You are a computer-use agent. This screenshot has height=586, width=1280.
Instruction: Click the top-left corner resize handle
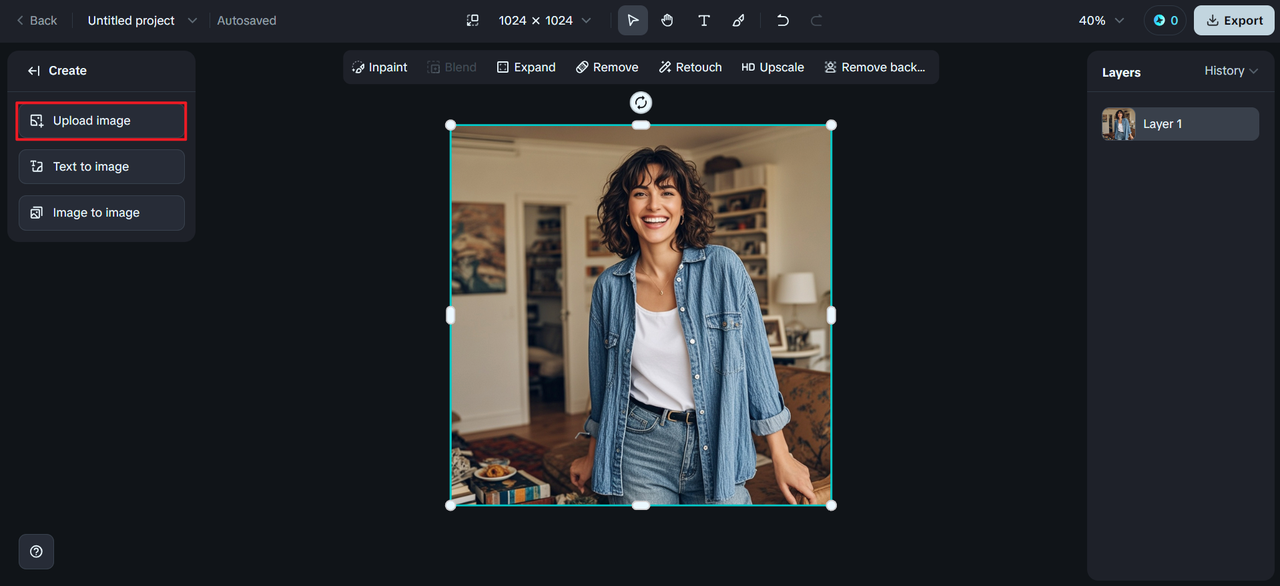(450, 125)
